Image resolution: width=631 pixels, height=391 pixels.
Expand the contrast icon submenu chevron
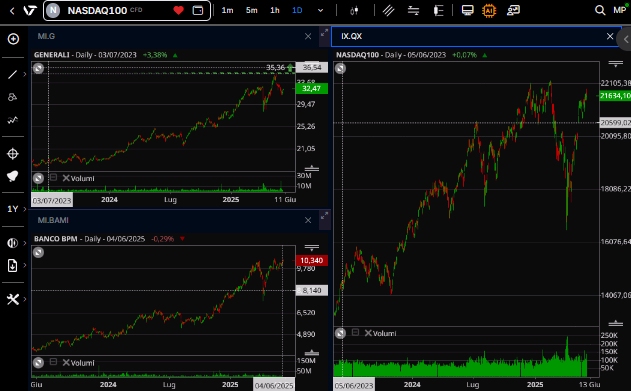tap(25, 243)
